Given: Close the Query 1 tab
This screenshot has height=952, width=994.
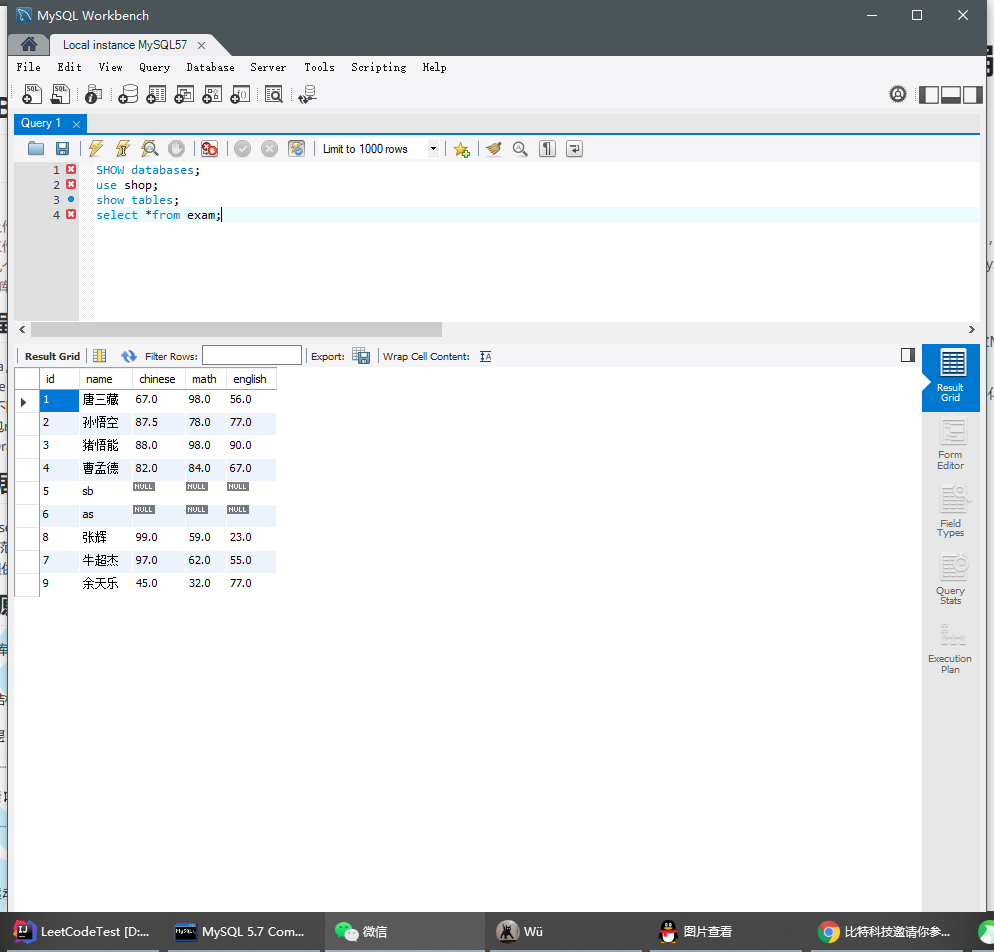Looking at the screenshot, I should (76, 124).
